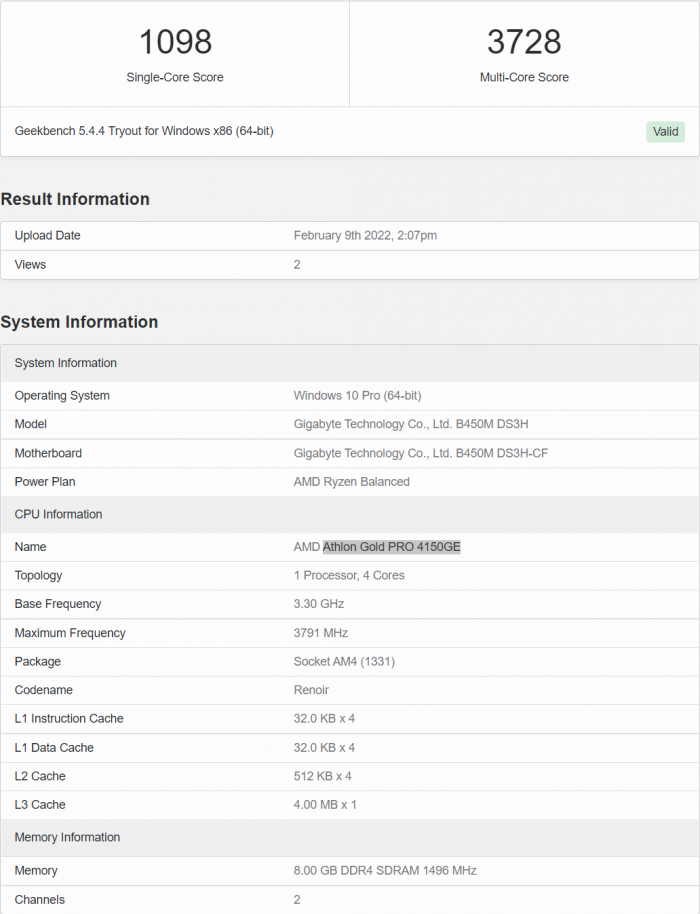
Task: Click the Geekbench 5.4.4 Tryout version text
Action: [144, 131]
